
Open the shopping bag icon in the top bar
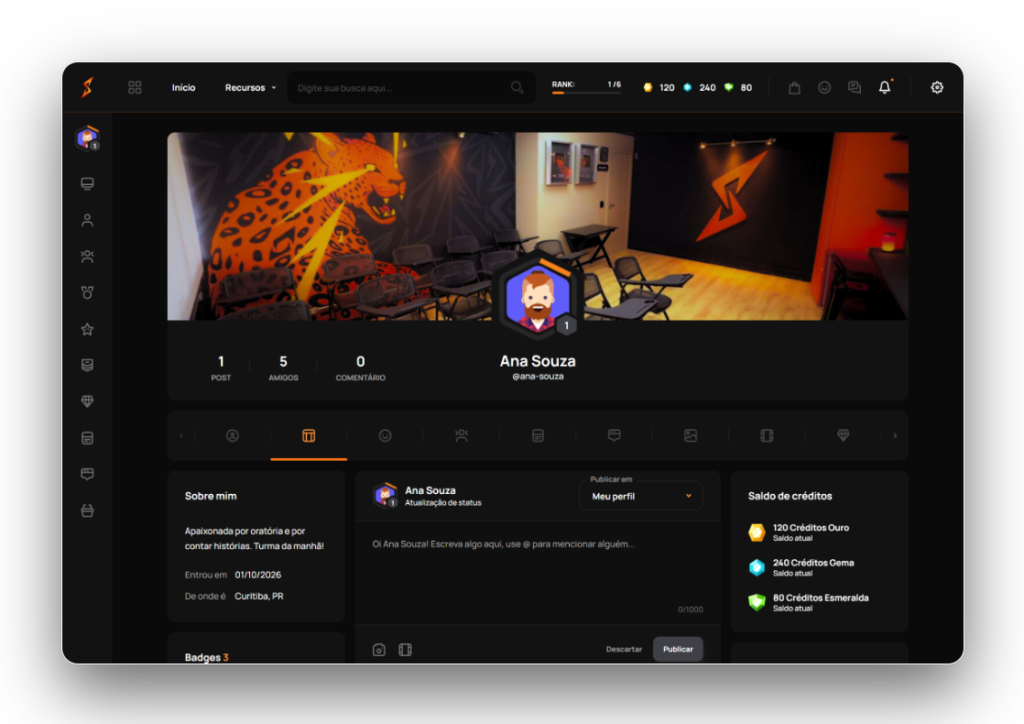coord(794,87)
